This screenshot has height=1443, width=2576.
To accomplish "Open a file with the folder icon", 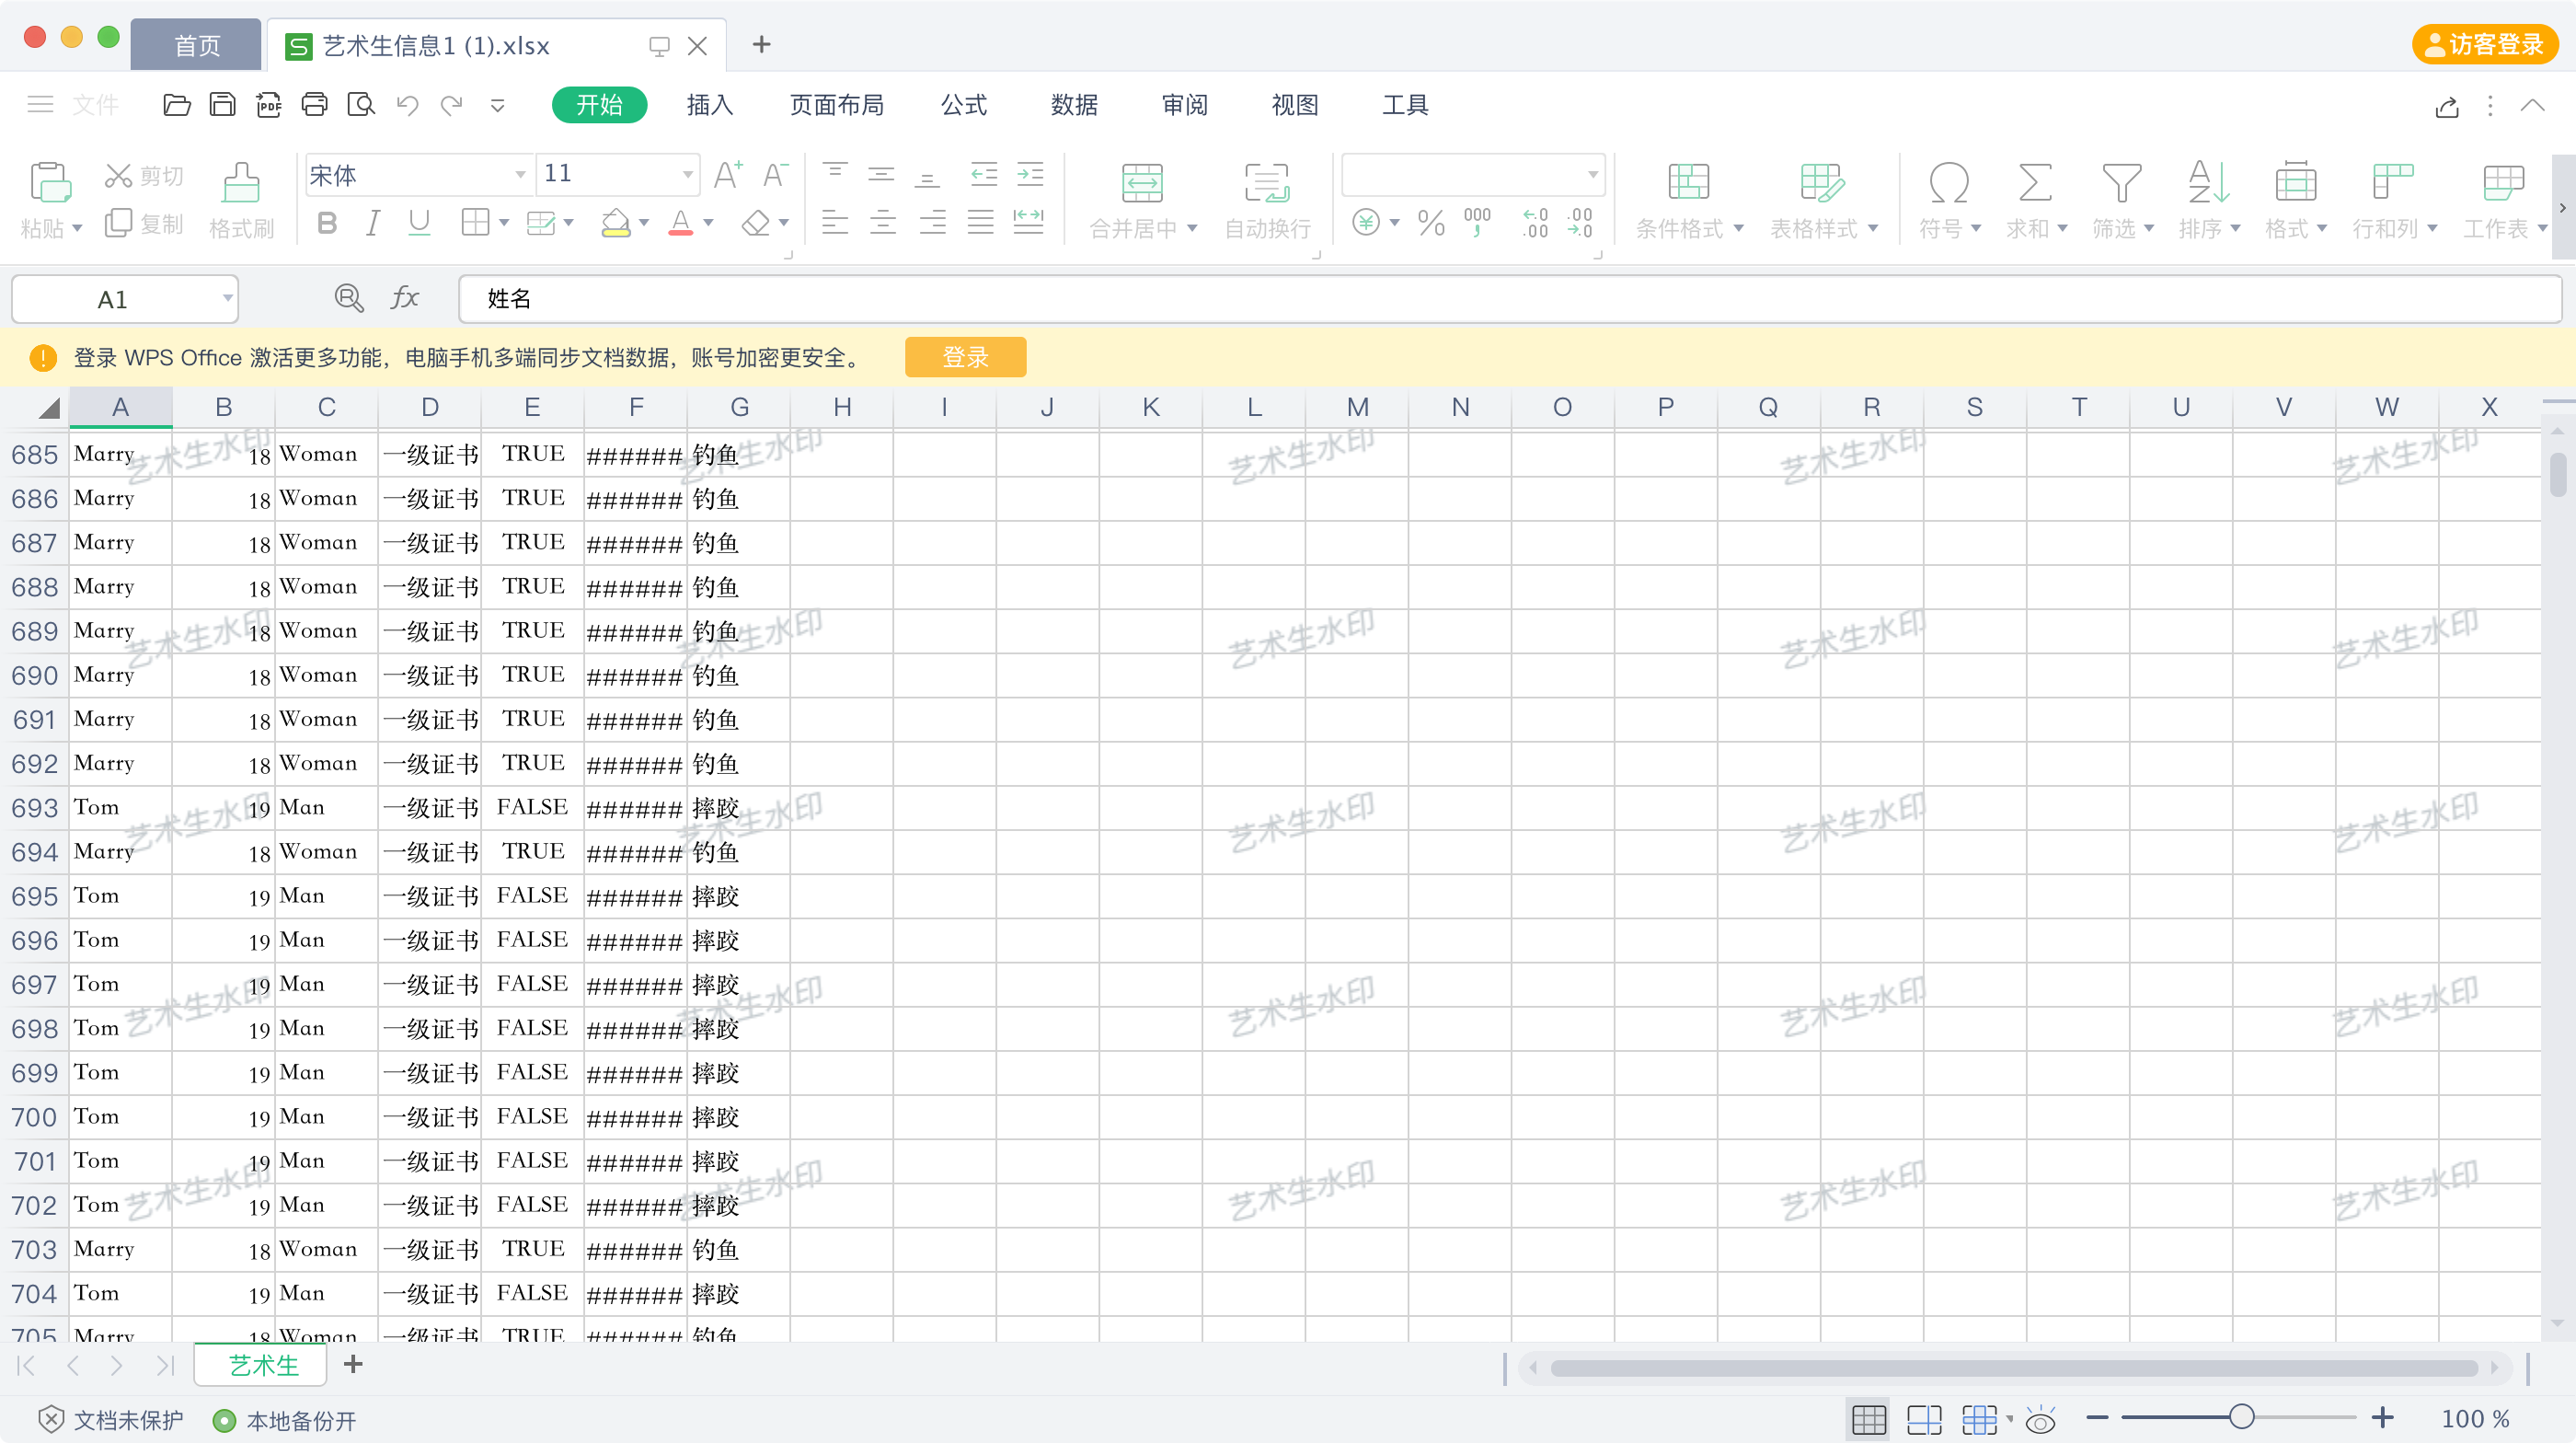I will click(x=176, y=105).
